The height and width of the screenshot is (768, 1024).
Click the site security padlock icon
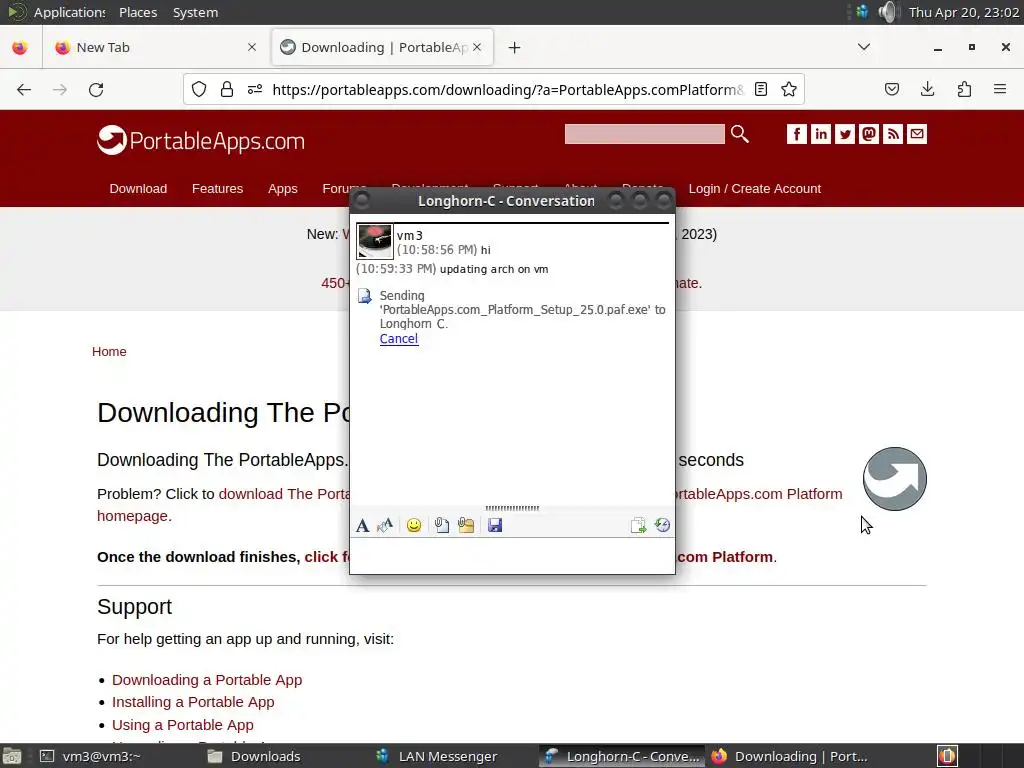(227, 89)
